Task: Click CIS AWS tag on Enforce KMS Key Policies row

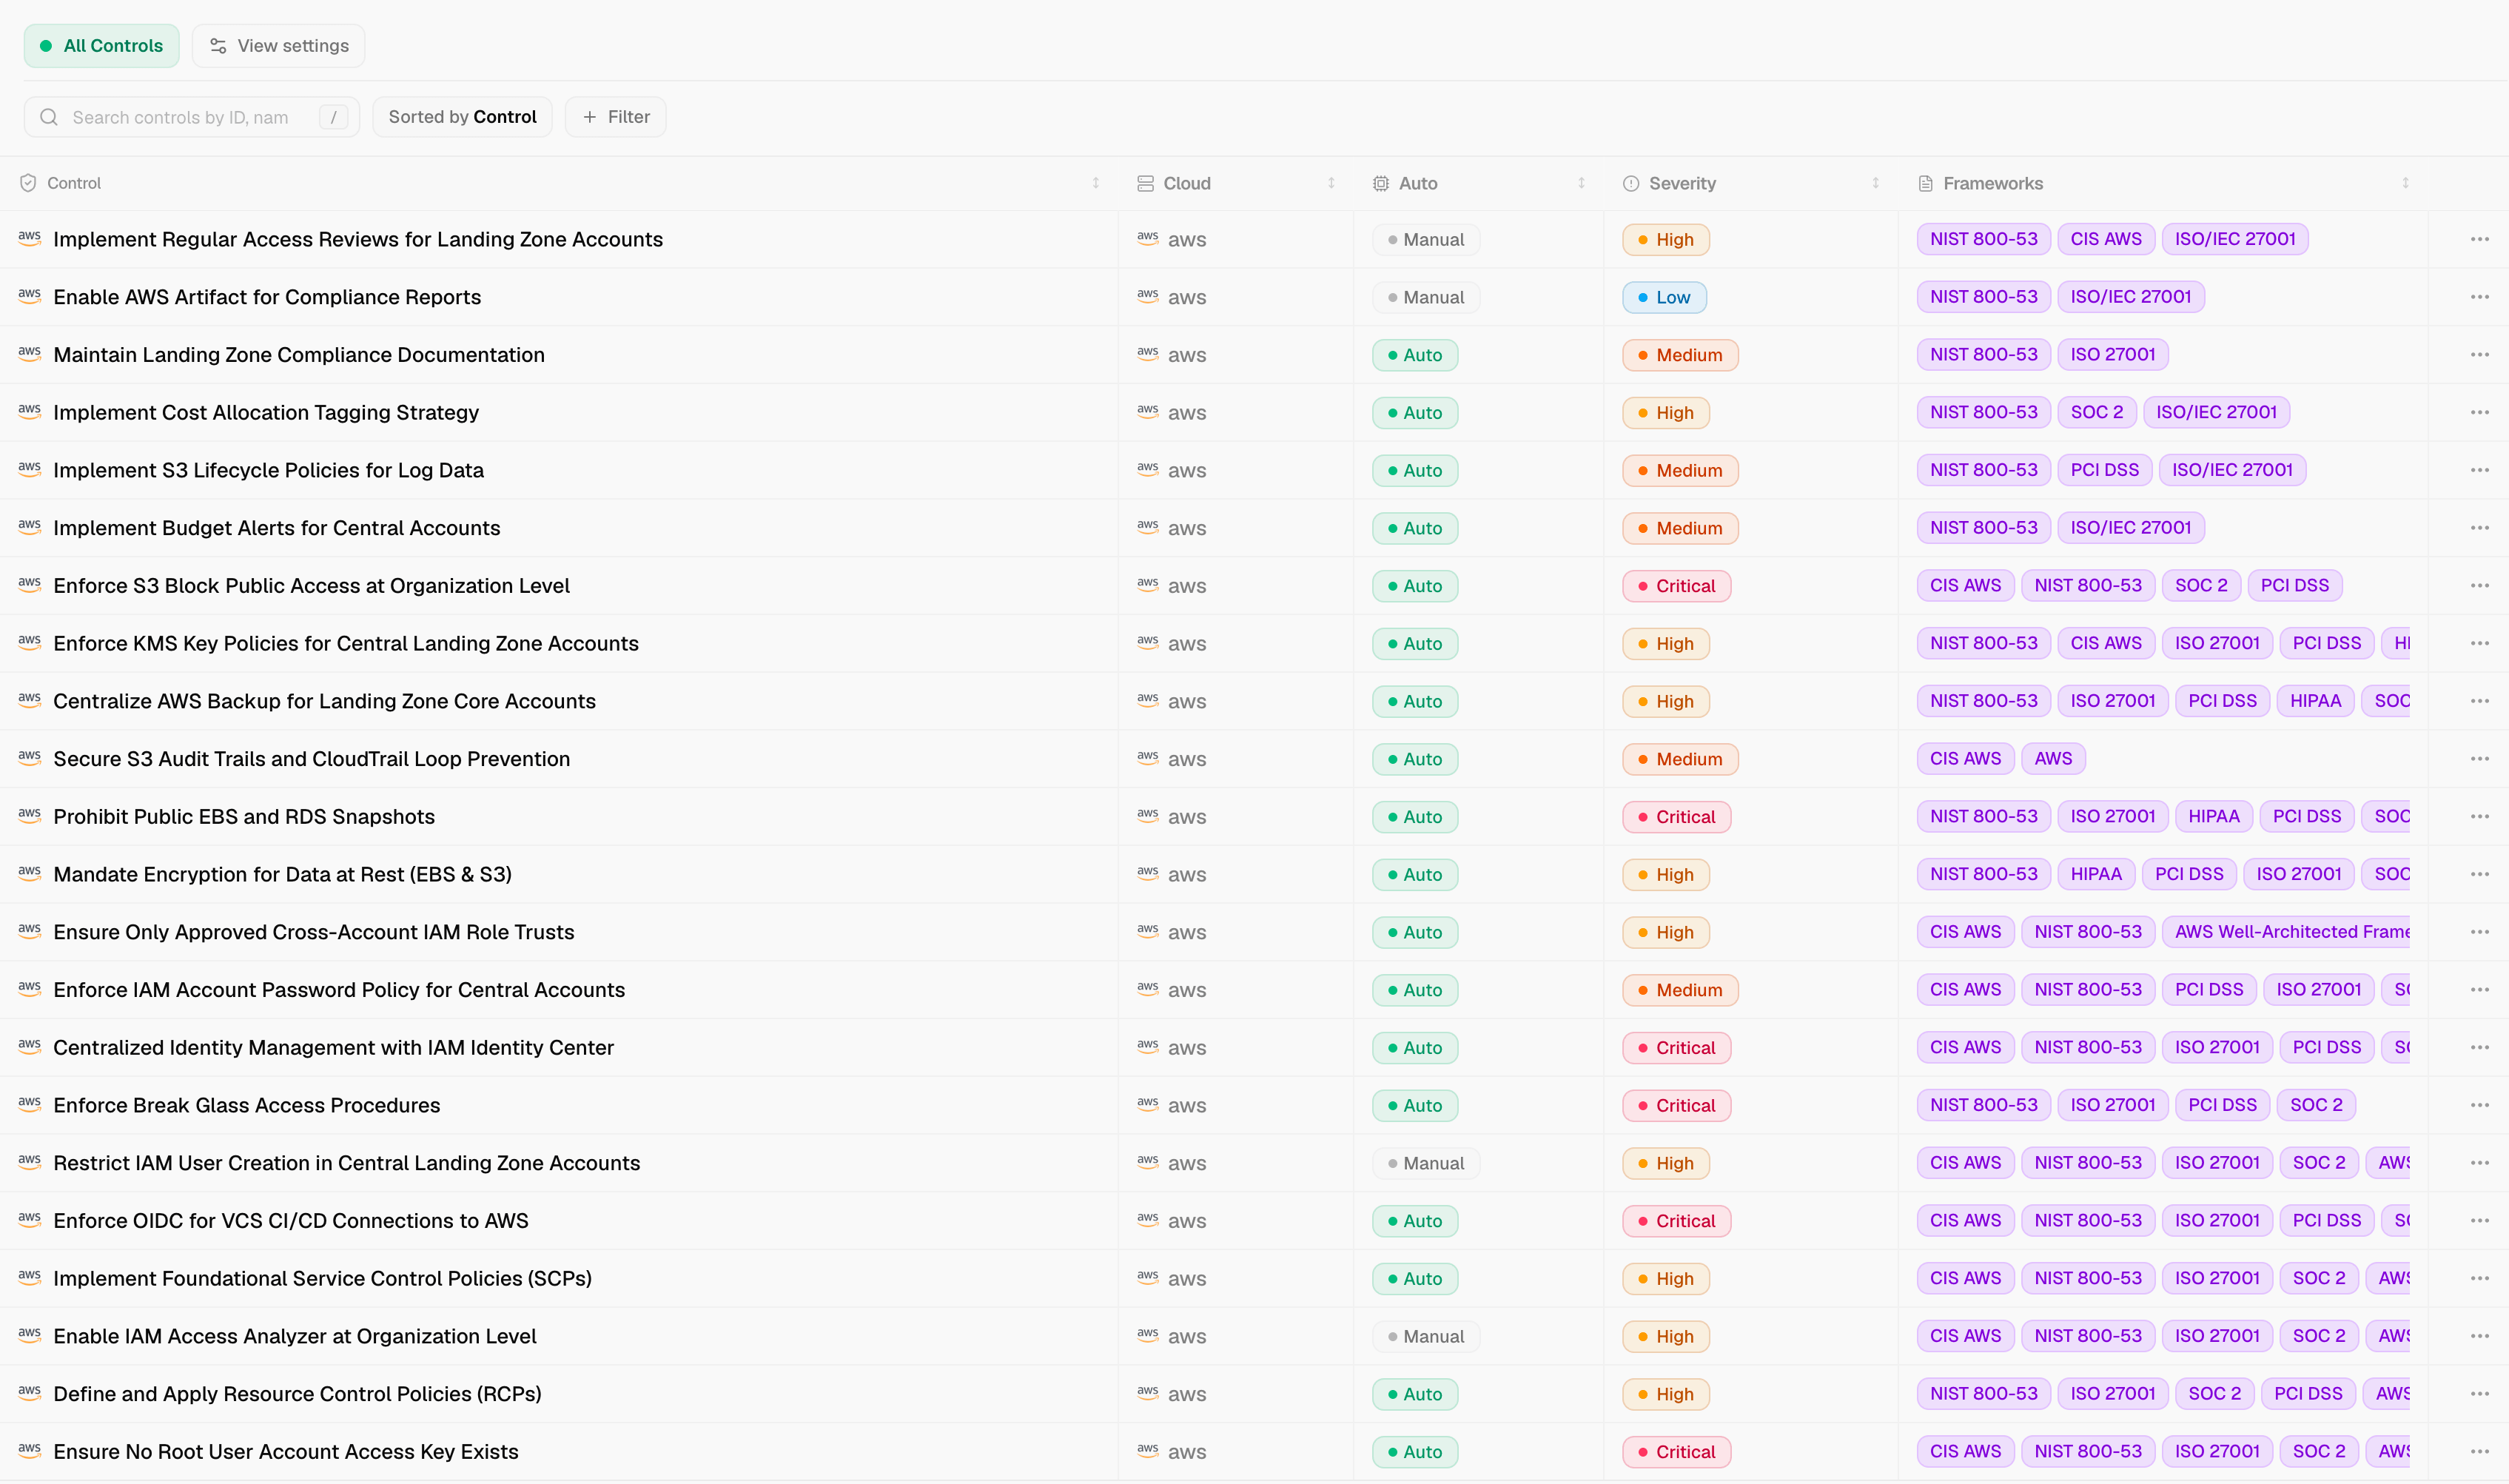Action: [2106, 643]
